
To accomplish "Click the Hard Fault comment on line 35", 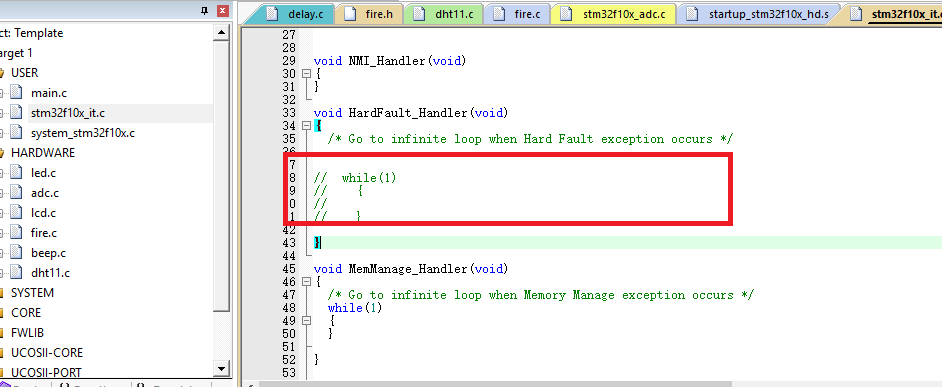I will point(530,139).
